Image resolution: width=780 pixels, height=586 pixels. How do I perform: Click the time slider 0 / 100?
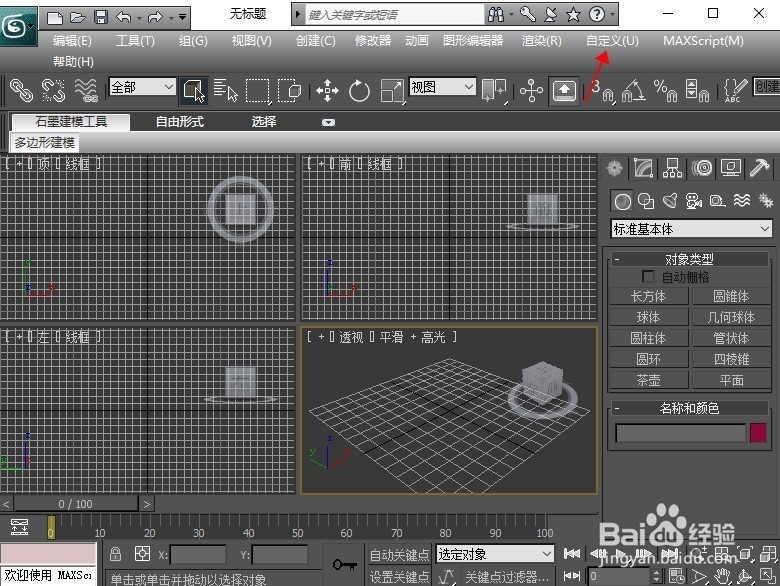(76, 504)
